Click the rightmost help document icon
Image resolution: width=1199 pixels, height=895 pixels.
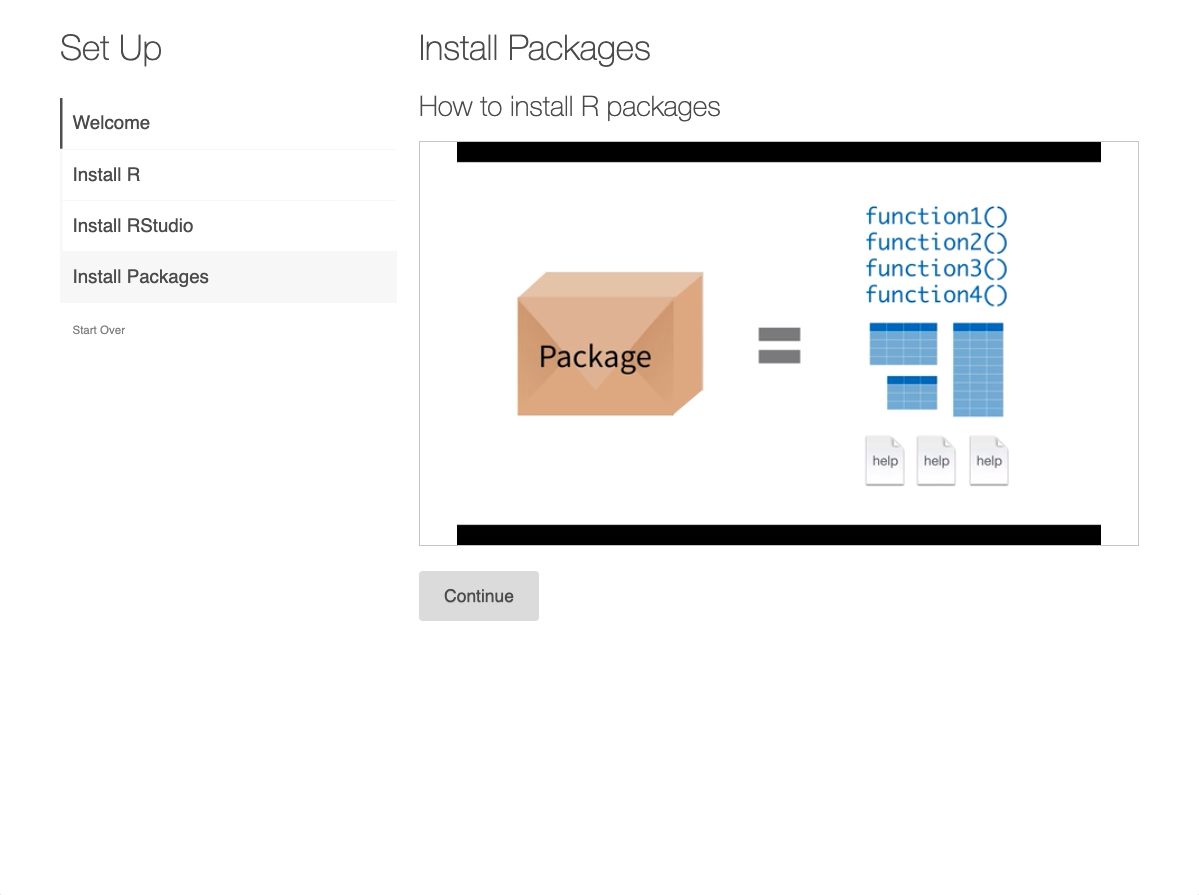[x=988, y=460]
